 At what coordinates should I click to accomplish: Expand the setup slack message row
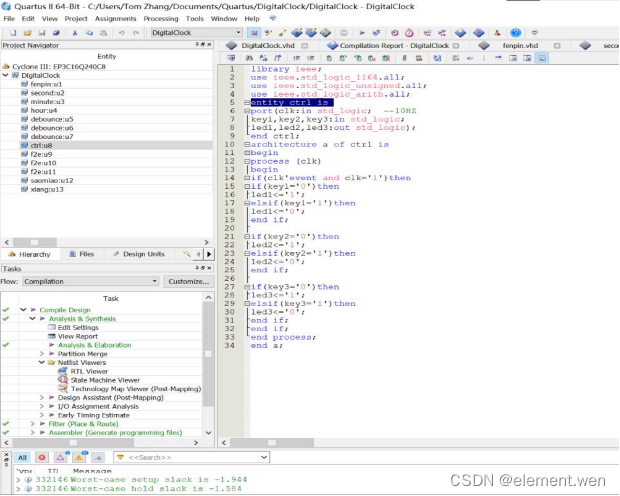18,480
